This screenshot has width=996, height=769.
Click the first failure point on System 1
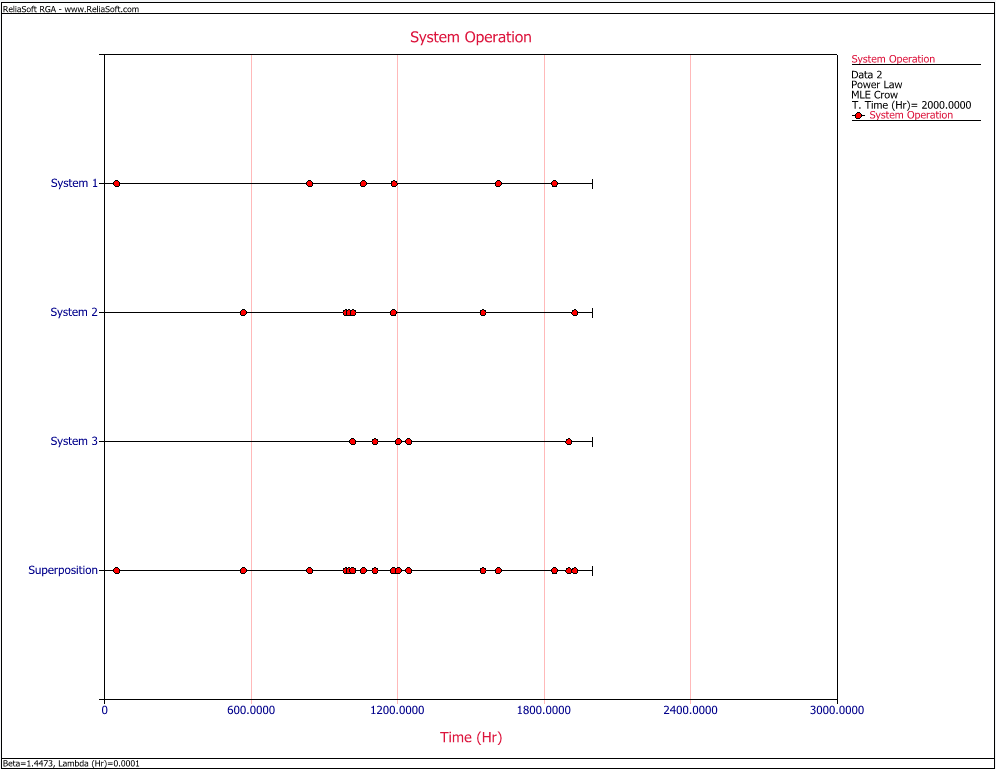pos(116,184)
